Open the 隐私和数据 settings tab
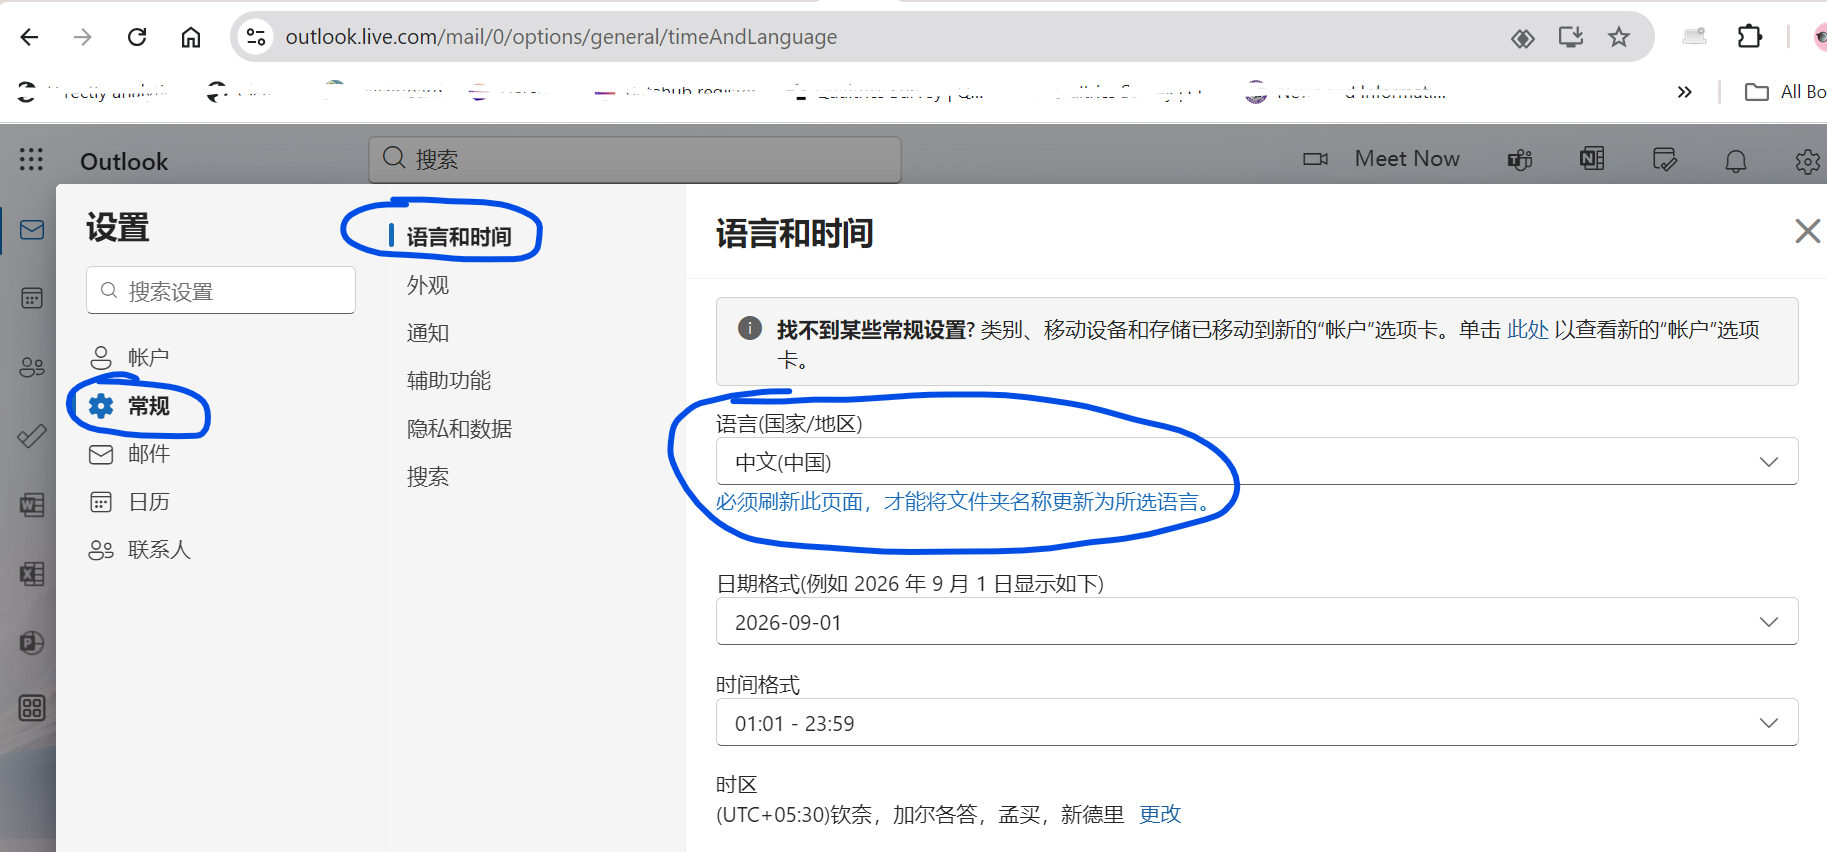 coord(459,428)
